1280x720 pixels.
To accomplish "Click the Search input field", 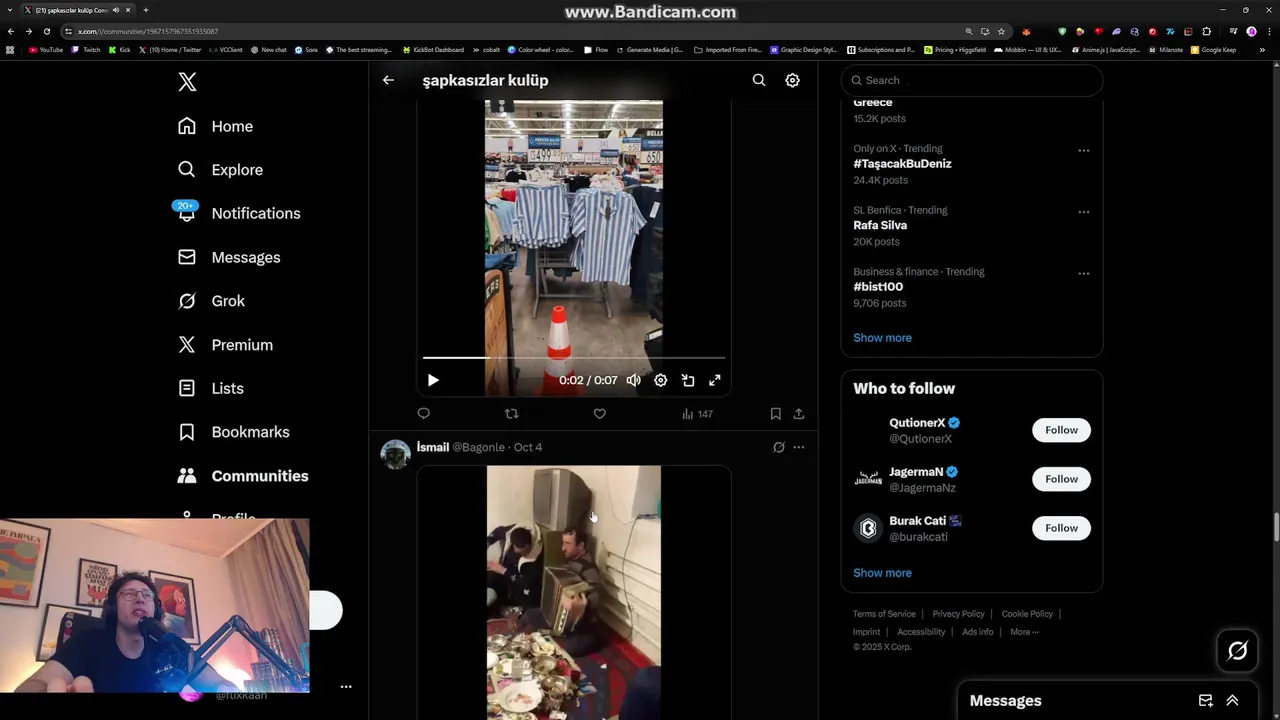I will click(x=972, y=80).
